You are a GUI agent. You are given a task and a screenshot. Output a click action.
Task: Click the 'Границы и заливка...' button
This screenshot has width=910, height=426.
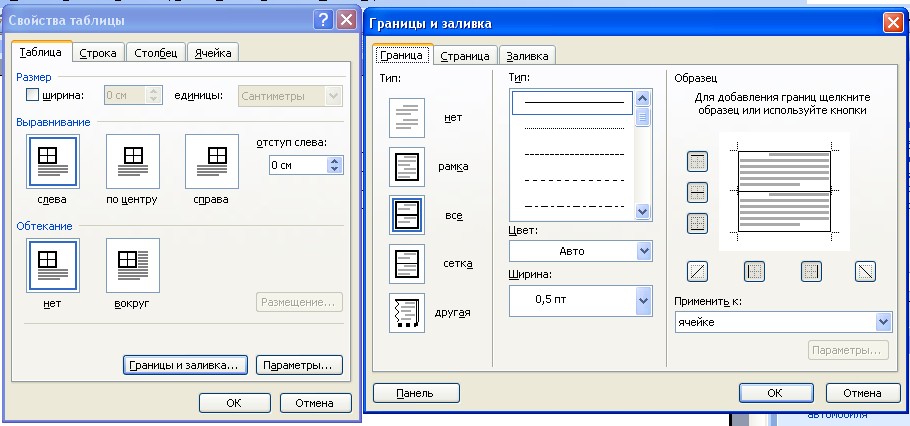(183, 365)
